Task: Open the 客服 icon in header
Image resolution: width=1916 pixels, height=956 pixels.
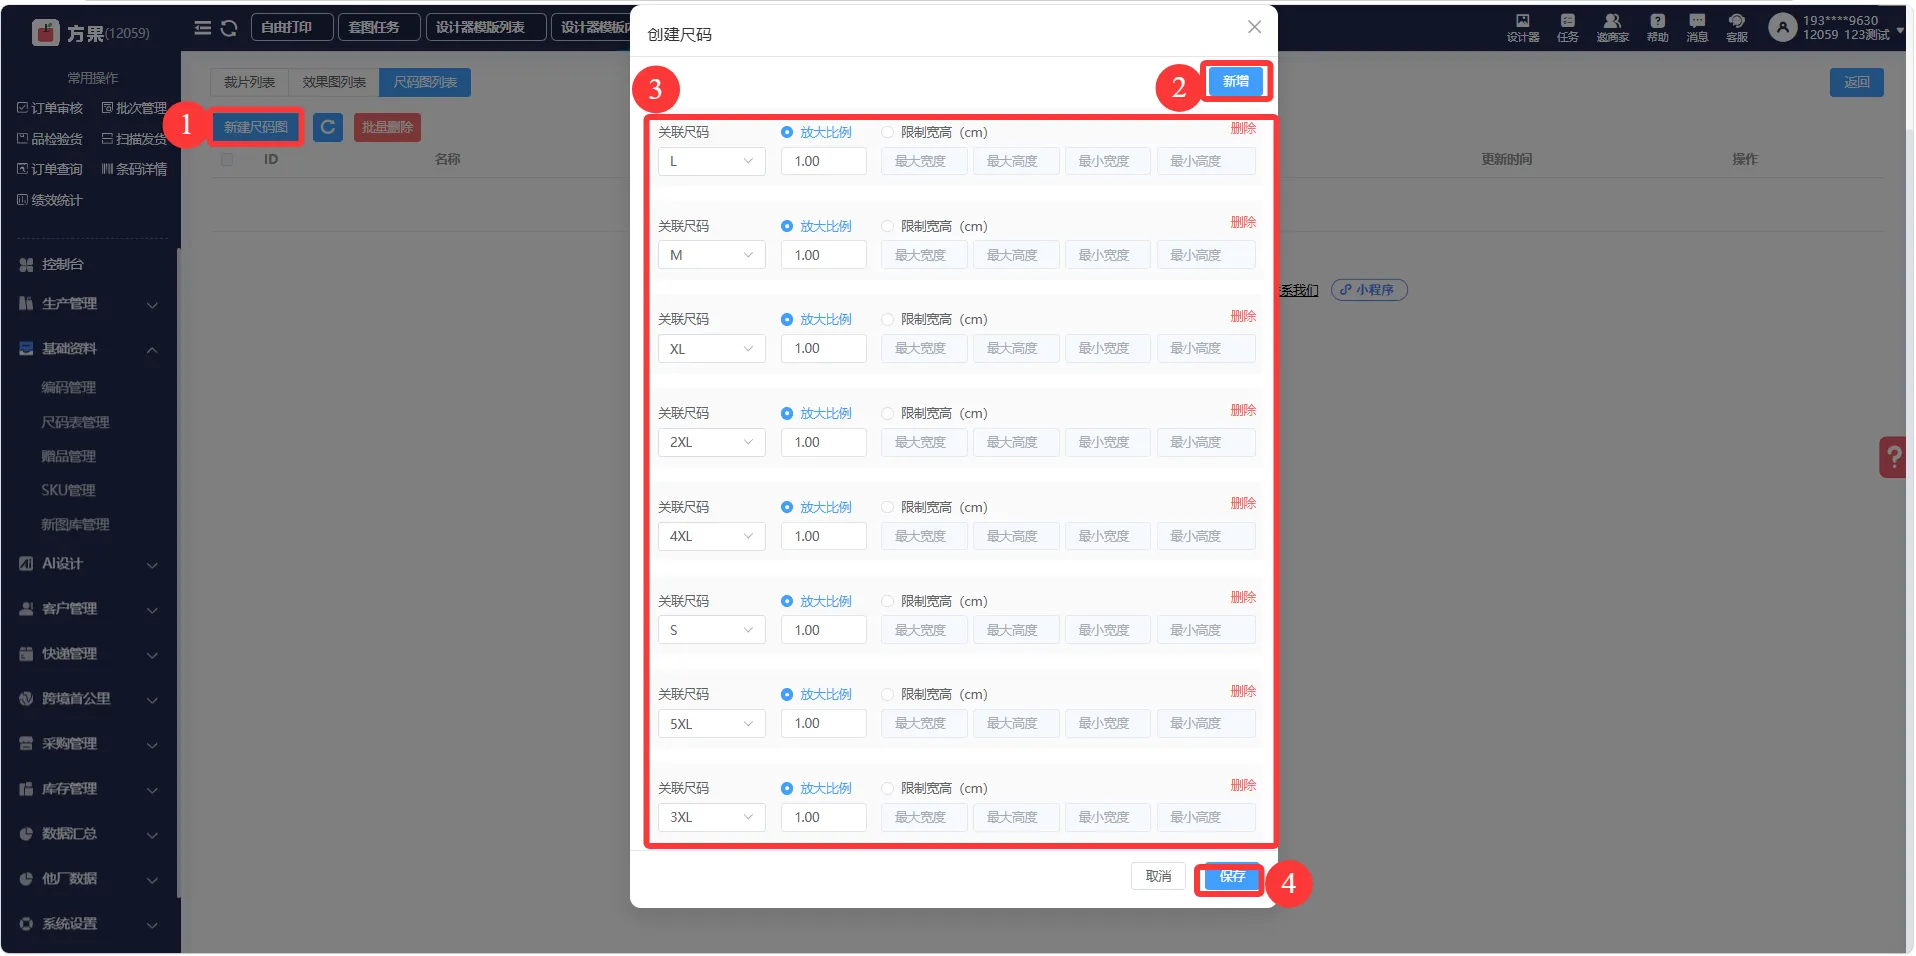Action: click(x=1737, y=28)
